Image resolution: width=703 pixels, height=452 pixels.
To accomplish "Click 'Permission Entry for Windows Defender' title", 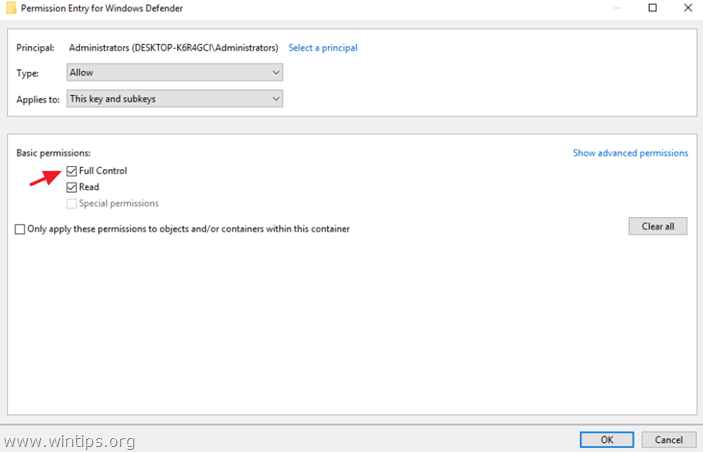I will [102, 8].
